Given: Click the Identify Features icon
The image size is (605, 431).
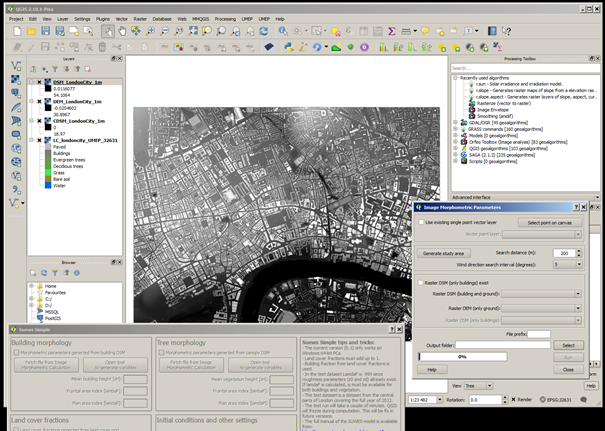Looking at the screenshot, I should tap(283, 31).
